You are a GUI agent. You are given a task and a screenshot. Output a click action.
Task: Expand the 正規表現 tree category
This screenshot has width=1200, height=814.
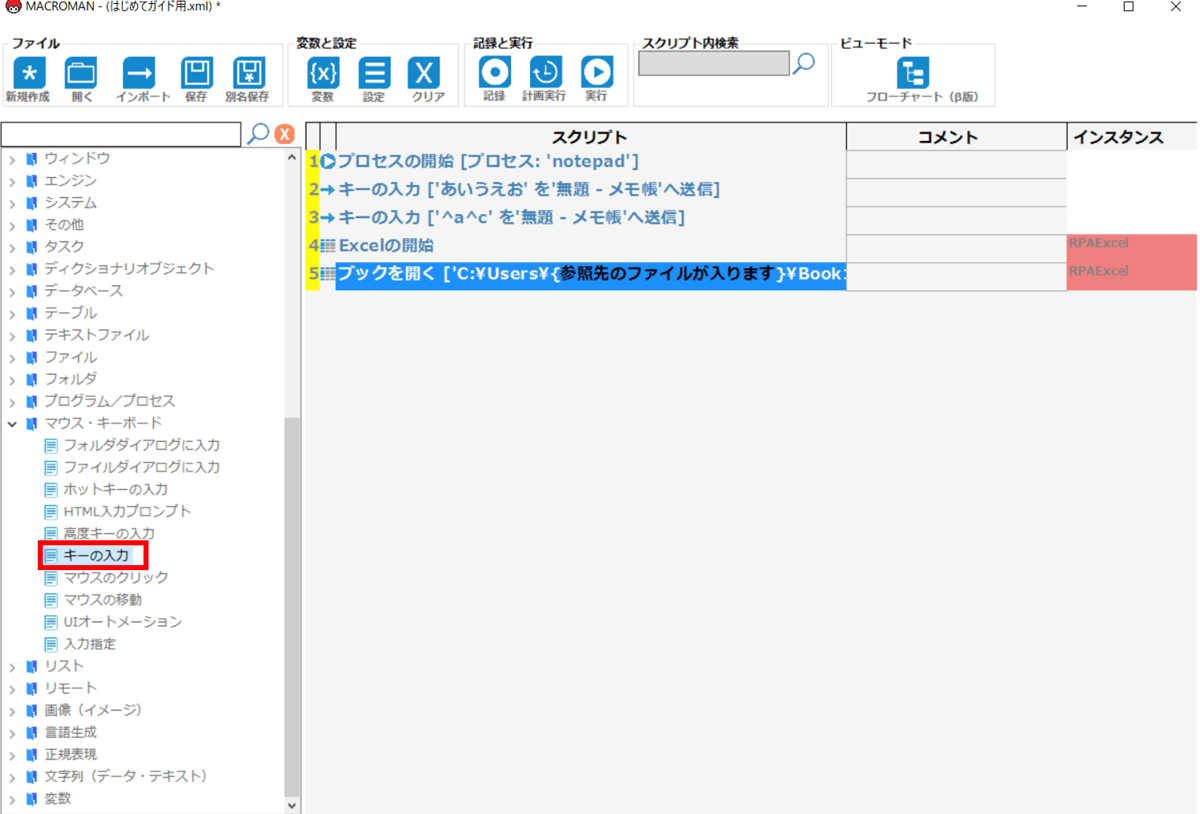pyautogui.click(x=13, y=754)
